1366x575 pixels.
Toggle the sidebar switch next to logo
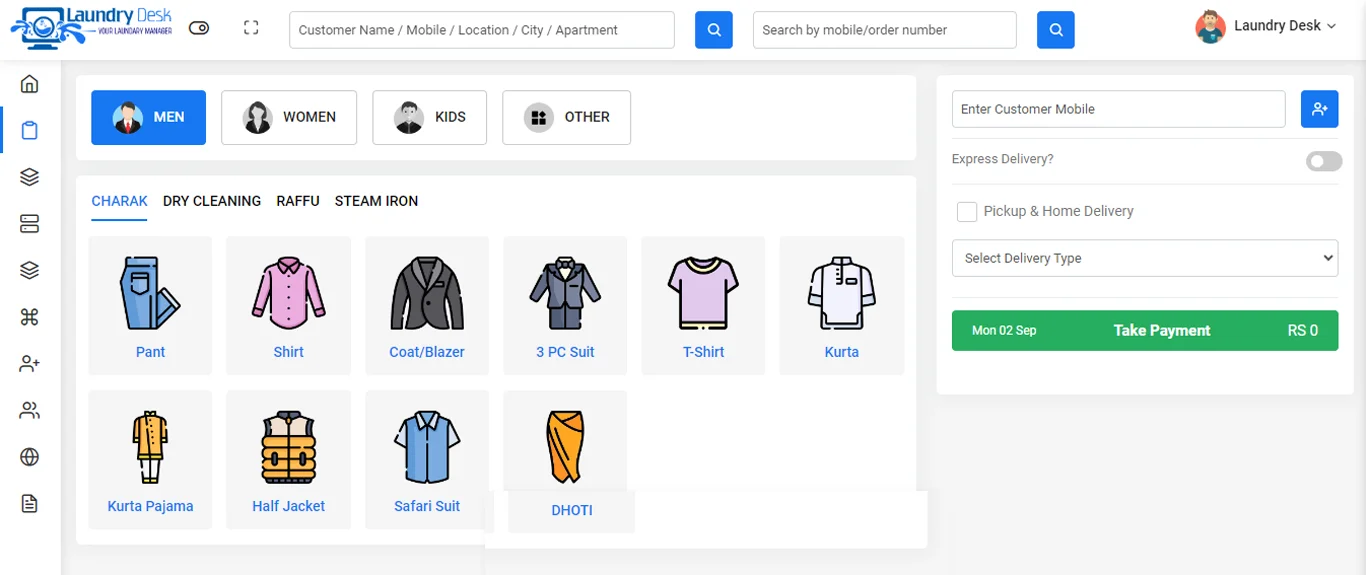coord(199,29)
